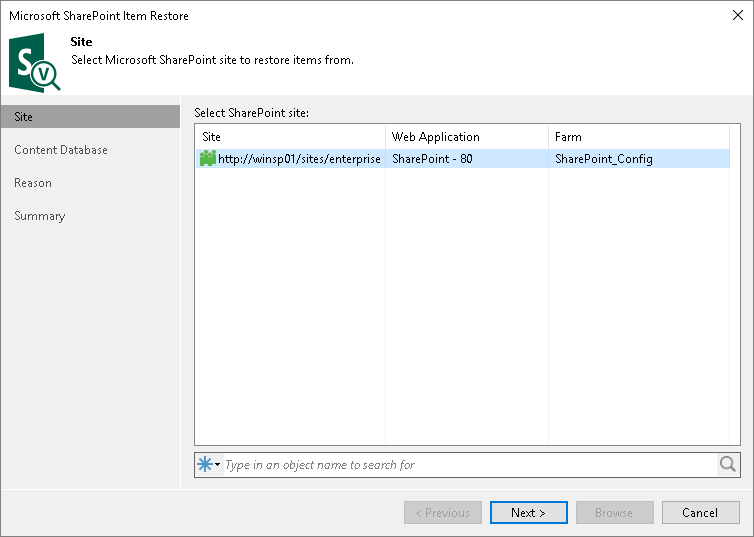Go to the Summary step

pyautogui.click(x=39, y=216)
